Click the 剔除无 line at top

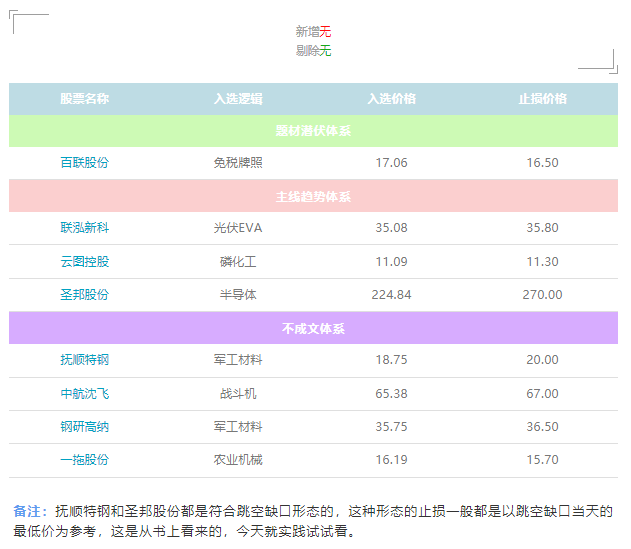[x=313, y=51]
